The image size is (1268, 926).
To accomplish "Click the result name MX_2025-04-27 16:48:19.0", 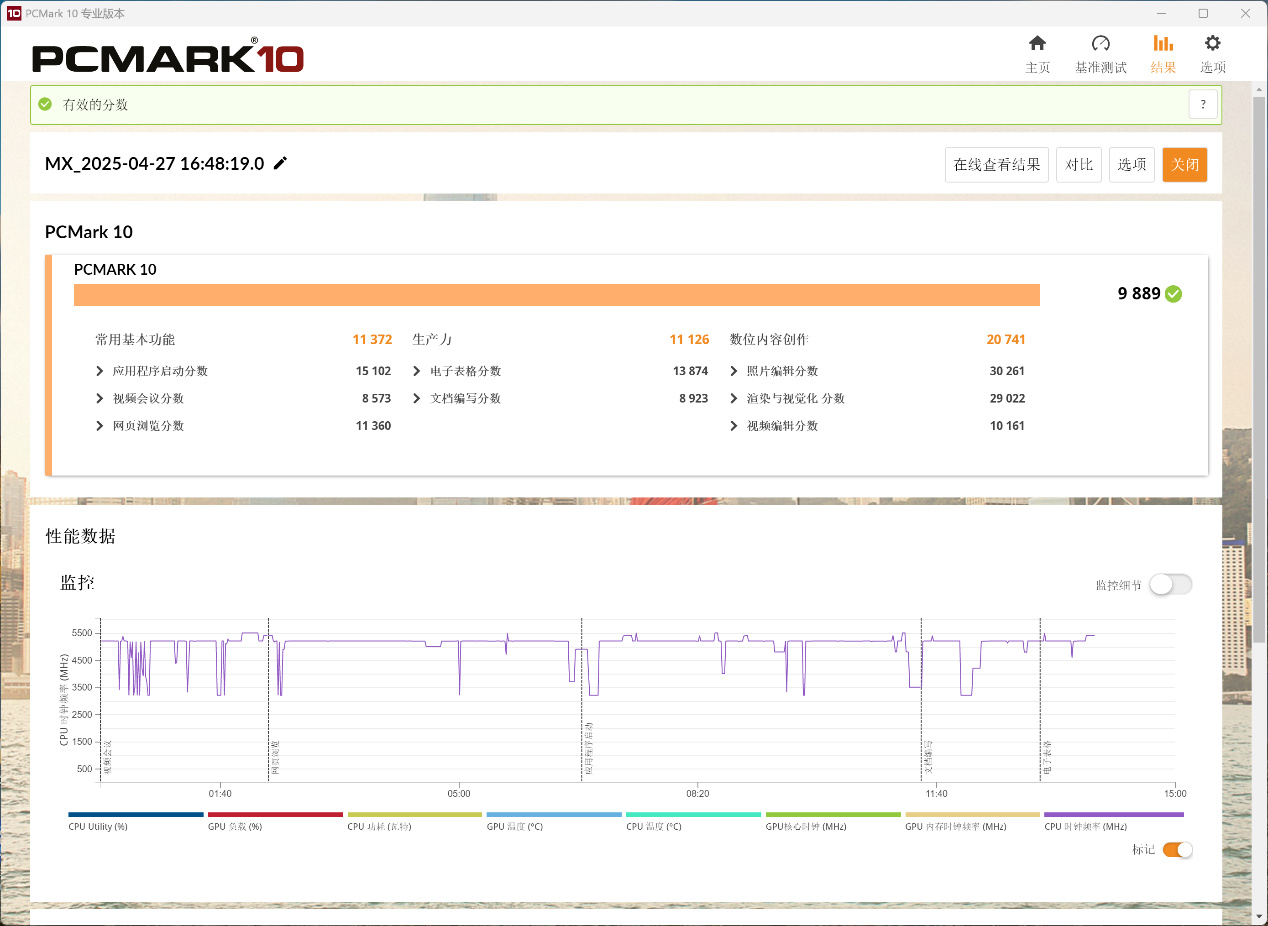I will [x=155, y=164].
